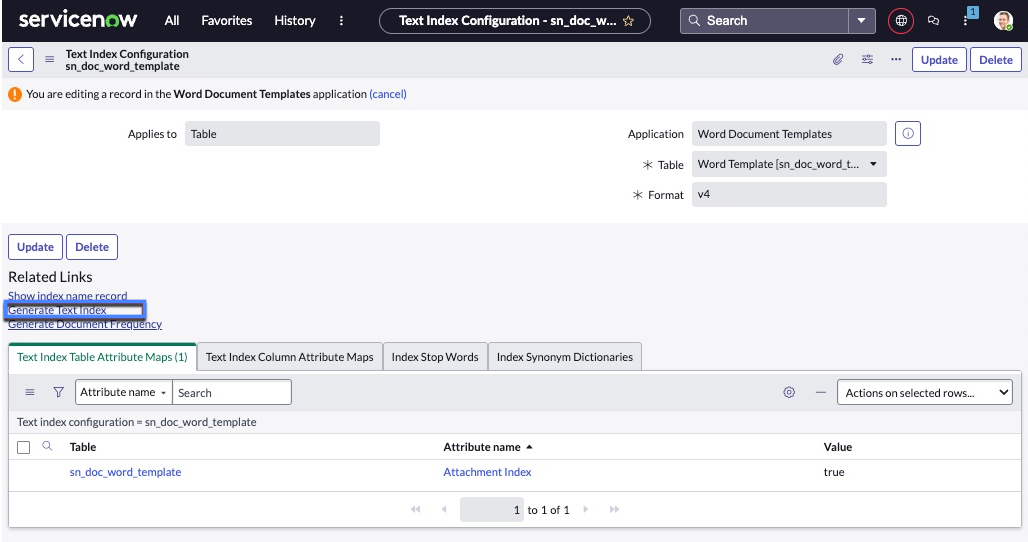Expand the search scope dropdown arrow
Image resolution: width=1028 pixels, height=542 pixels.
pos(861,20)
